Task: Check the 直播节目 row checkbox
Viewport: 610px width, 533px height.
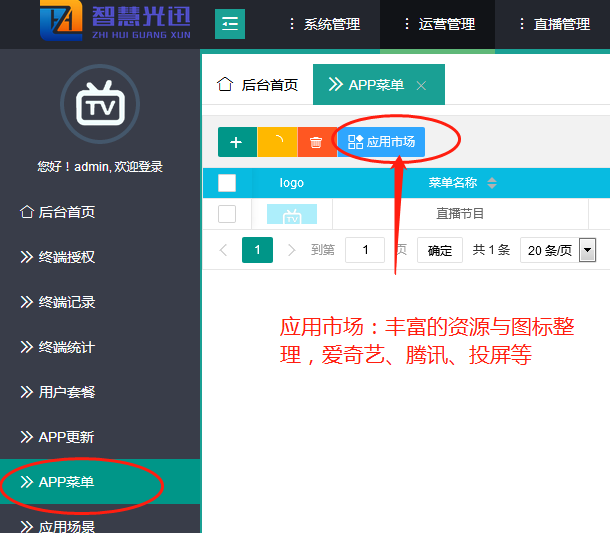Action: pos(227,214)
